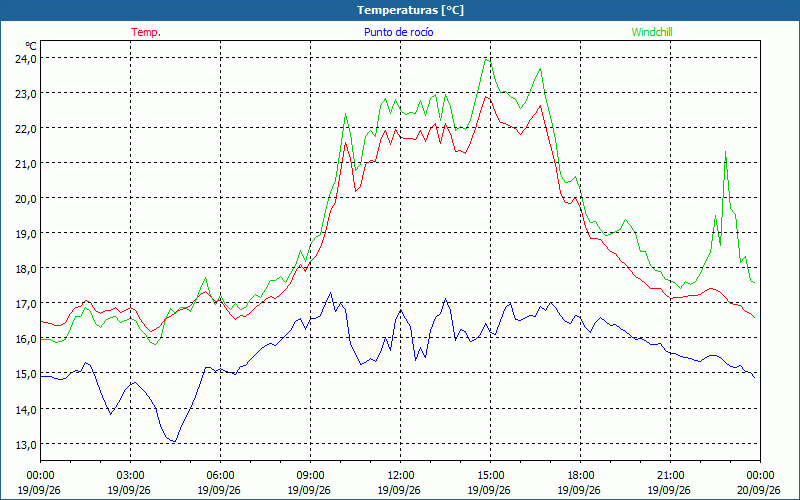Click the 09:00 x-axis time label
This screenshot has width=800, height=500.
coord(310,476)
